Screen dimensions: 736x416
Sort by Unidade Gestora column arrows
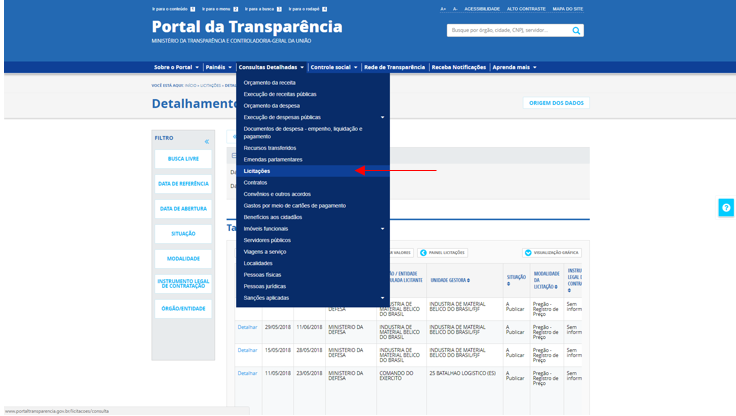[x=469, y=280]
